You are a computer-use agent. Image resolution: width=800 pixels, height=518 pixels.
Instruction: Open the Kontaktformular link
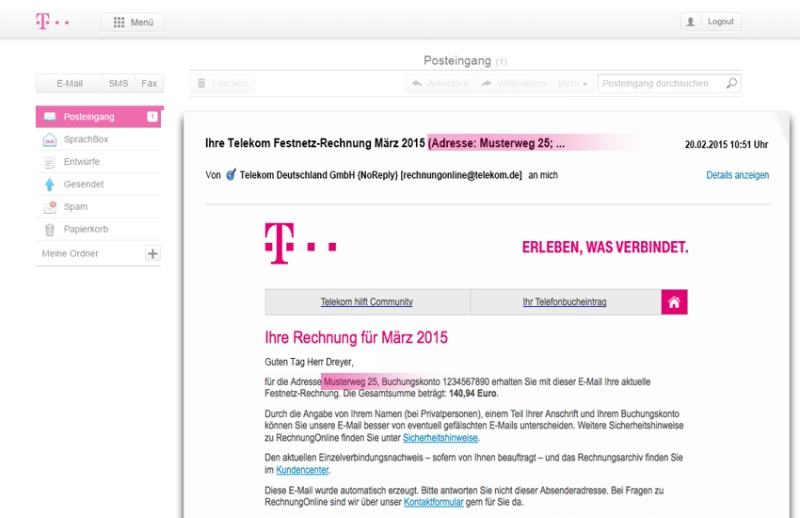(434, 502)
